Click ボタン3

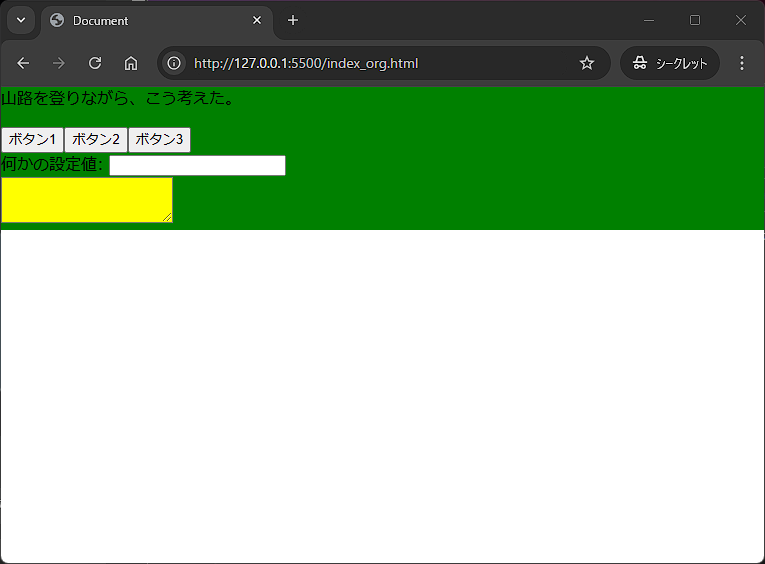click(x=159, y=140)
